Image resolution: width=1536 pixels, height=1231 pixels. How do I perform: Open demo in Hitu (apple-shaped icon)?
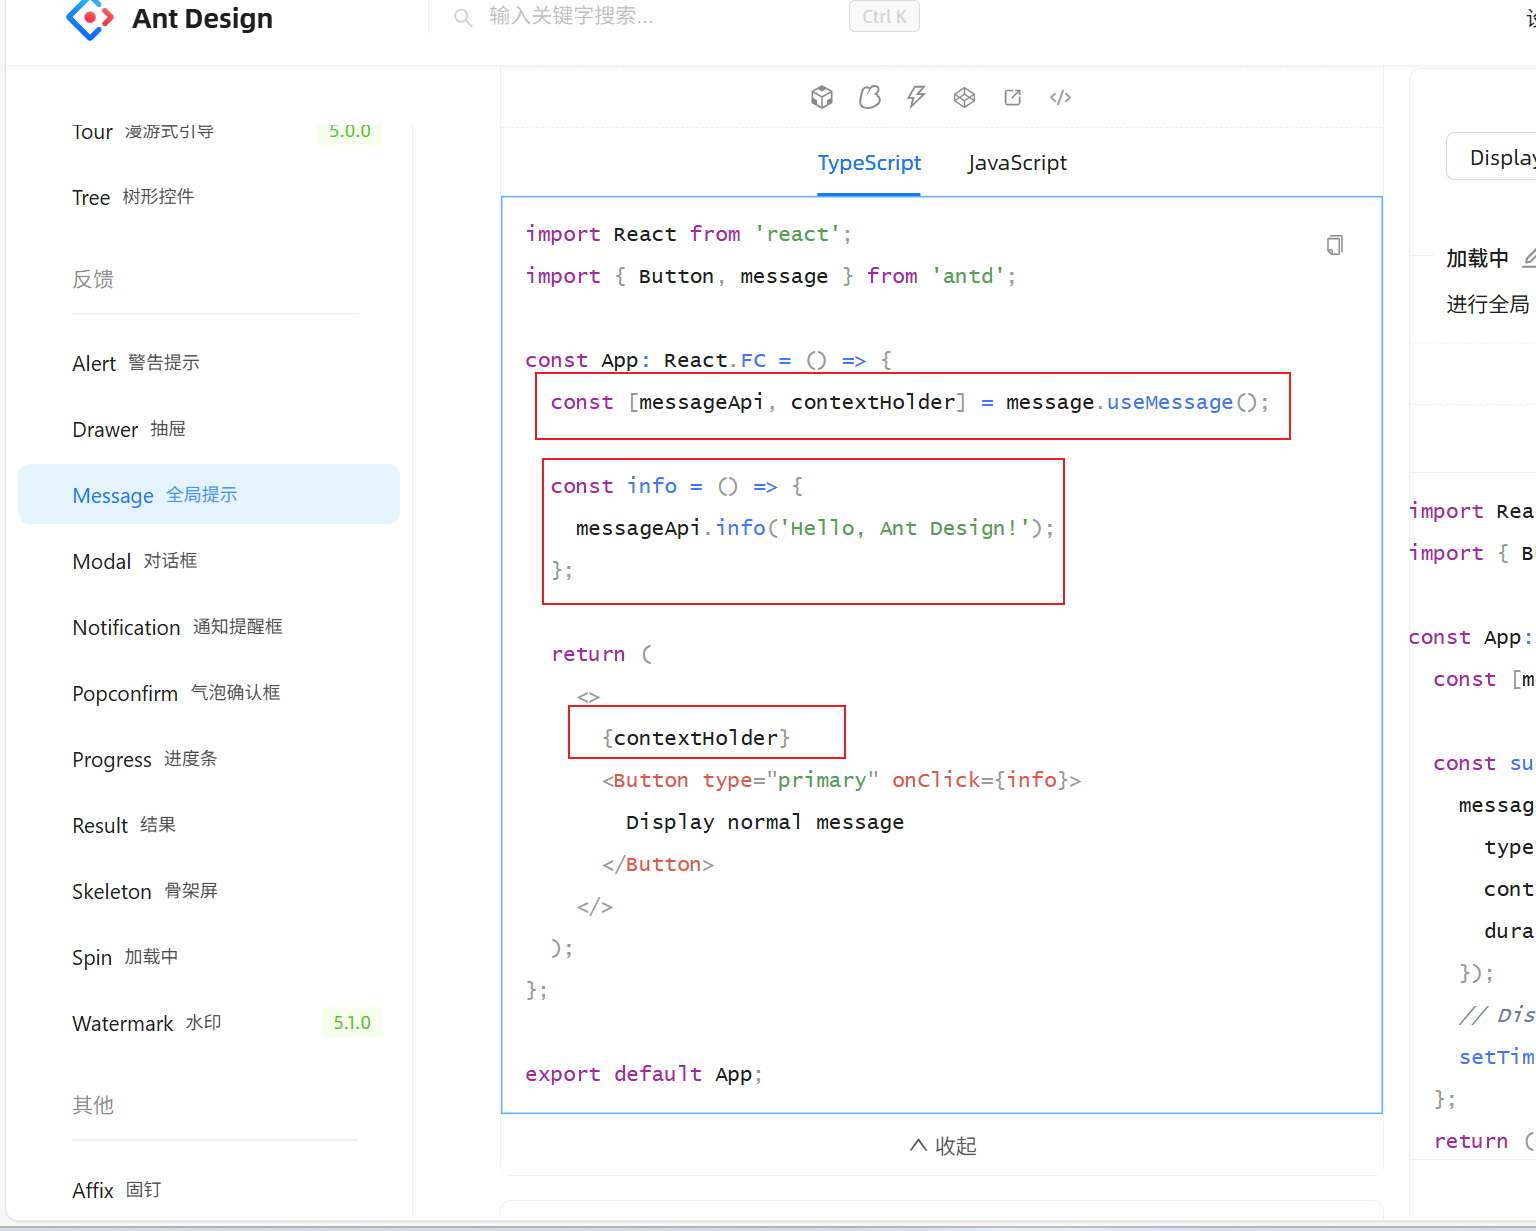point(870,97)
